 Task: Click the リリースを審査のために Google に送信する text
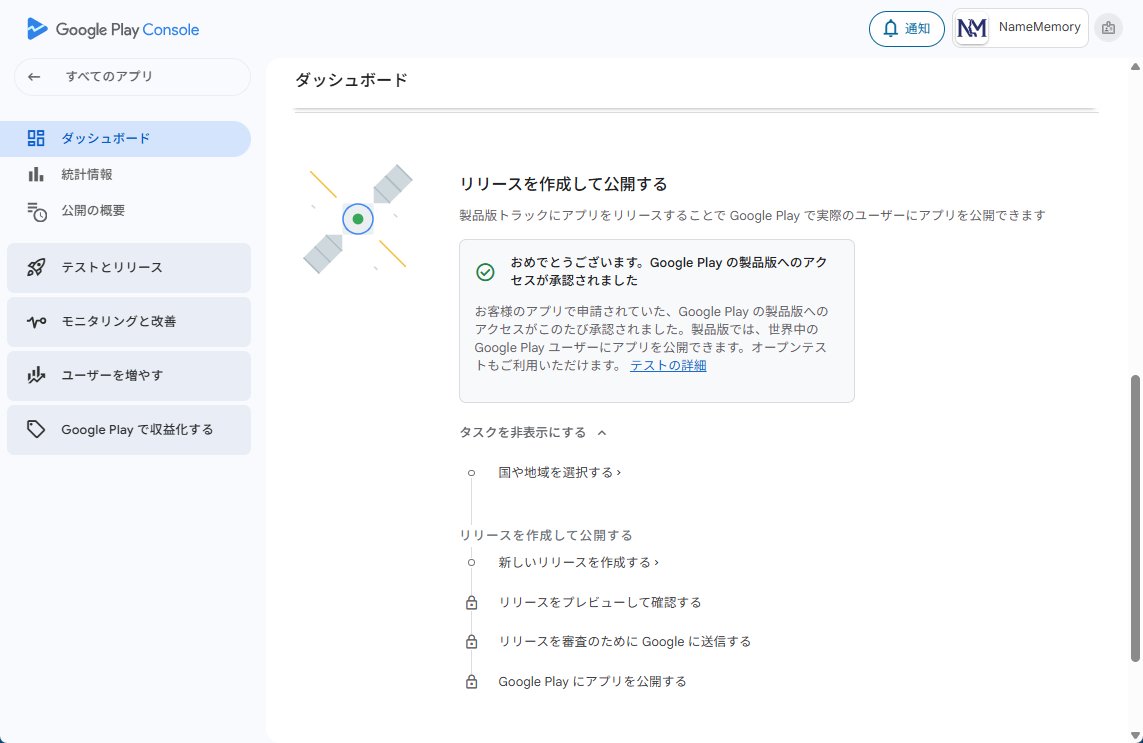pos(624,642)
